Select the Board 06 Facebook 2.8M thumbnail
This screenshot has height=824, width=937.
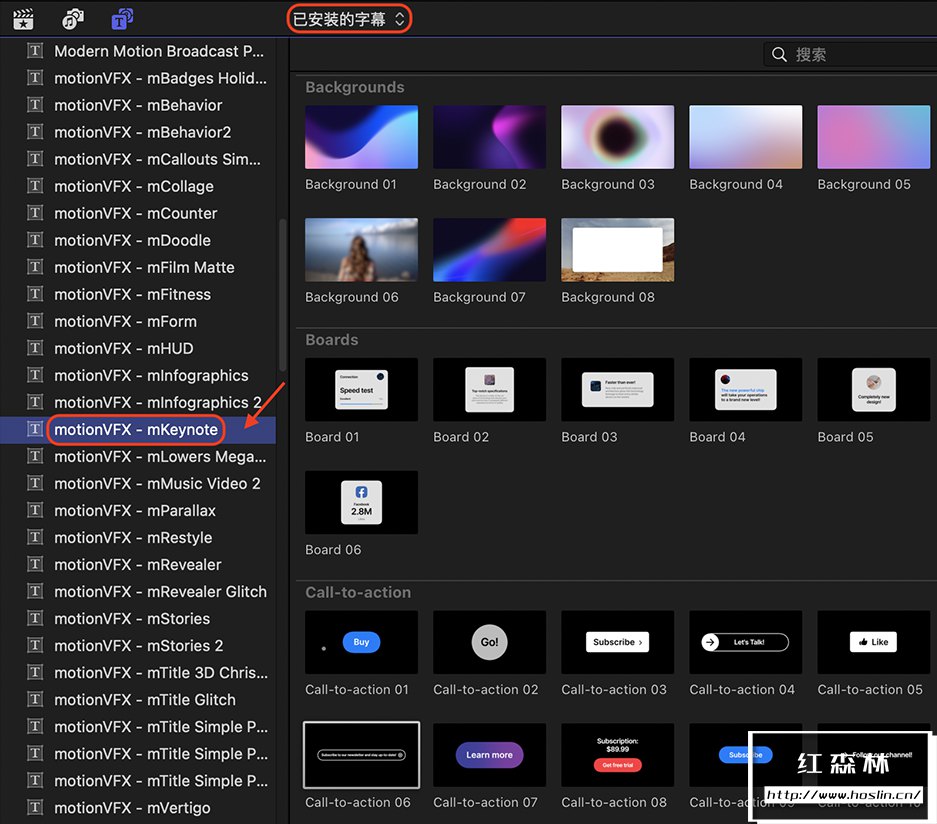pos(362,503)
